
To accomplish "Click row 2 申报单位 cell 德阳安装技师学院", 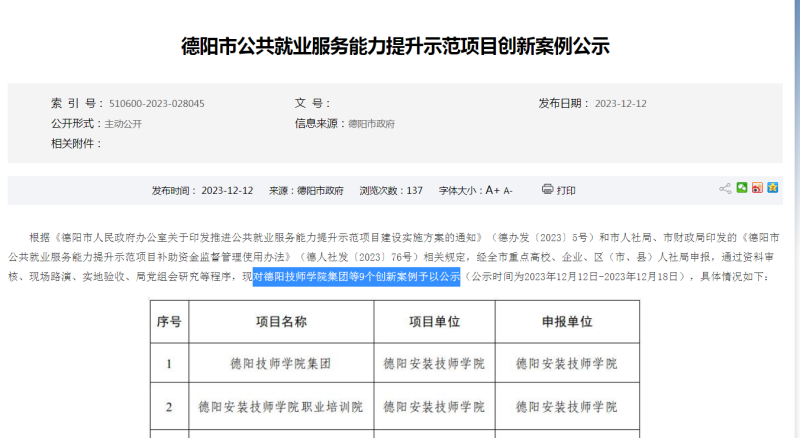I will point(567,407).
